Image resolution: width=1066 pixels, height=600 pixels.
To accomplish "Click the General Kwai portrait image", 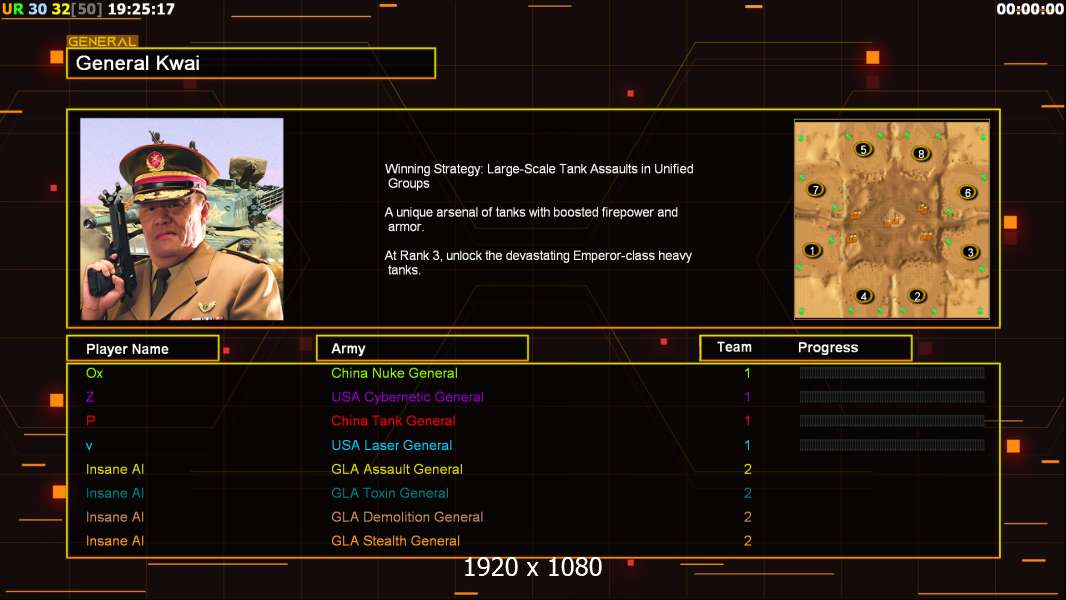I will point(182,219).
